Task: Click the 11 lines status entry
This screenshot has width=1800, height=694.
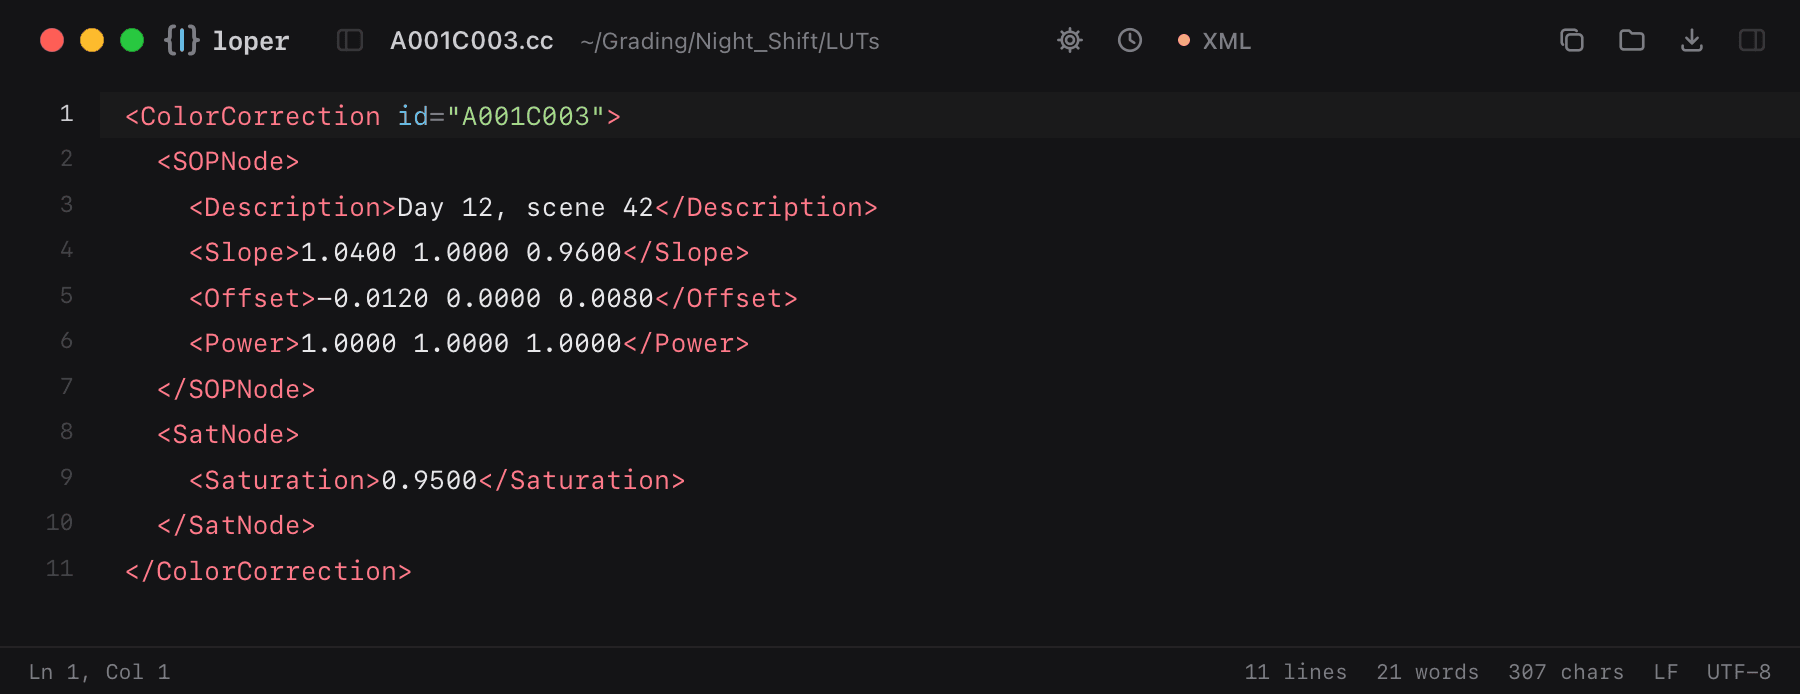Action: coord(1295,672)
